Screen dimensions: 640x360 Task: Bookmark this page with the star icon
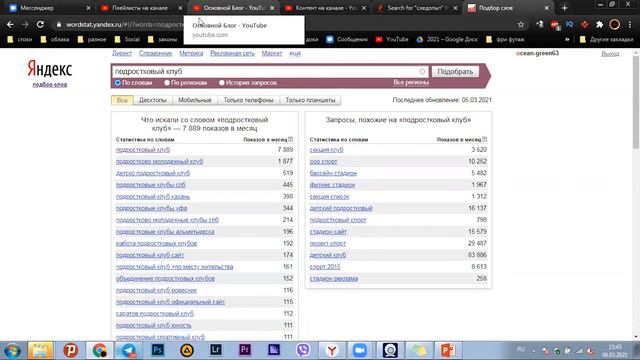521,24
